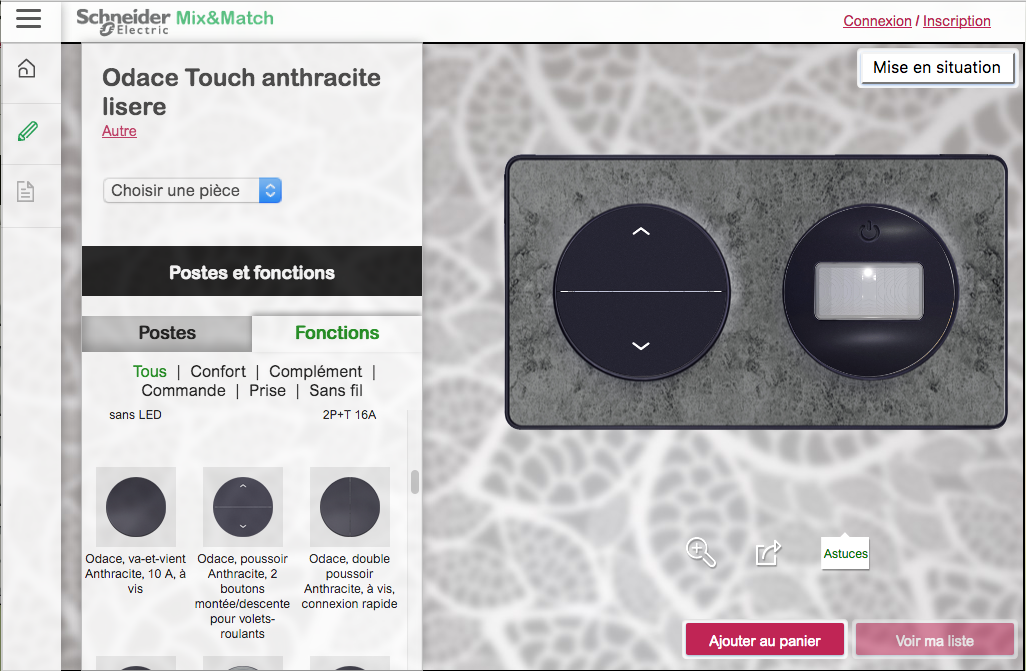Click 'Odace, poussoir Anthracite, 2 boutons' label

242,596
